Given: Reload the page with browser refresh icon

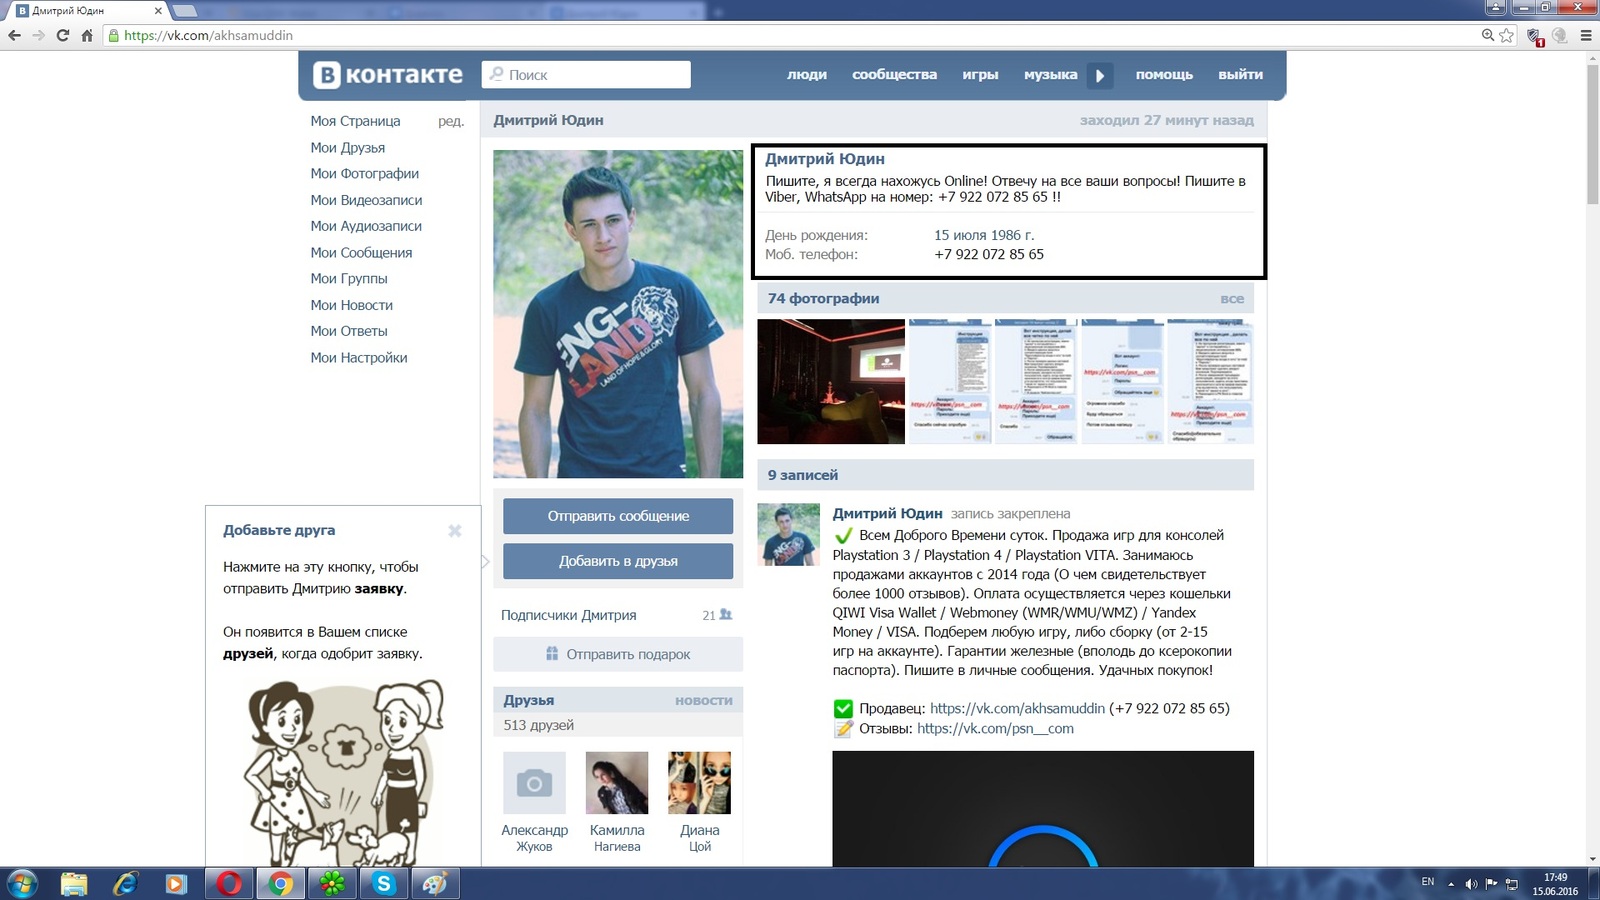Looking at the screenshot, I should click(x=63, y=35).
